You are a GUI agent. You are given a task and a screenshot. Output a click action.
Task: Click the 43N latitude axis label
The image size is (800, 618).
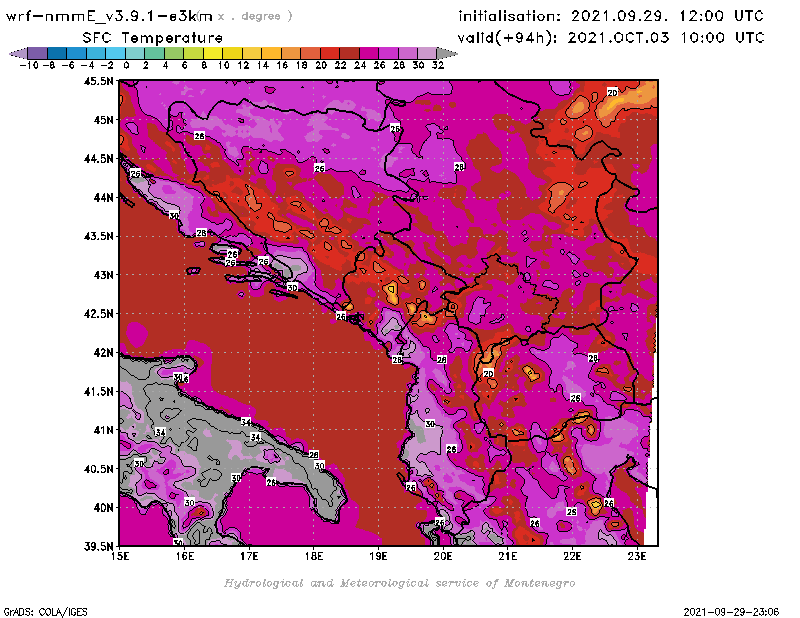click(103, 275)
